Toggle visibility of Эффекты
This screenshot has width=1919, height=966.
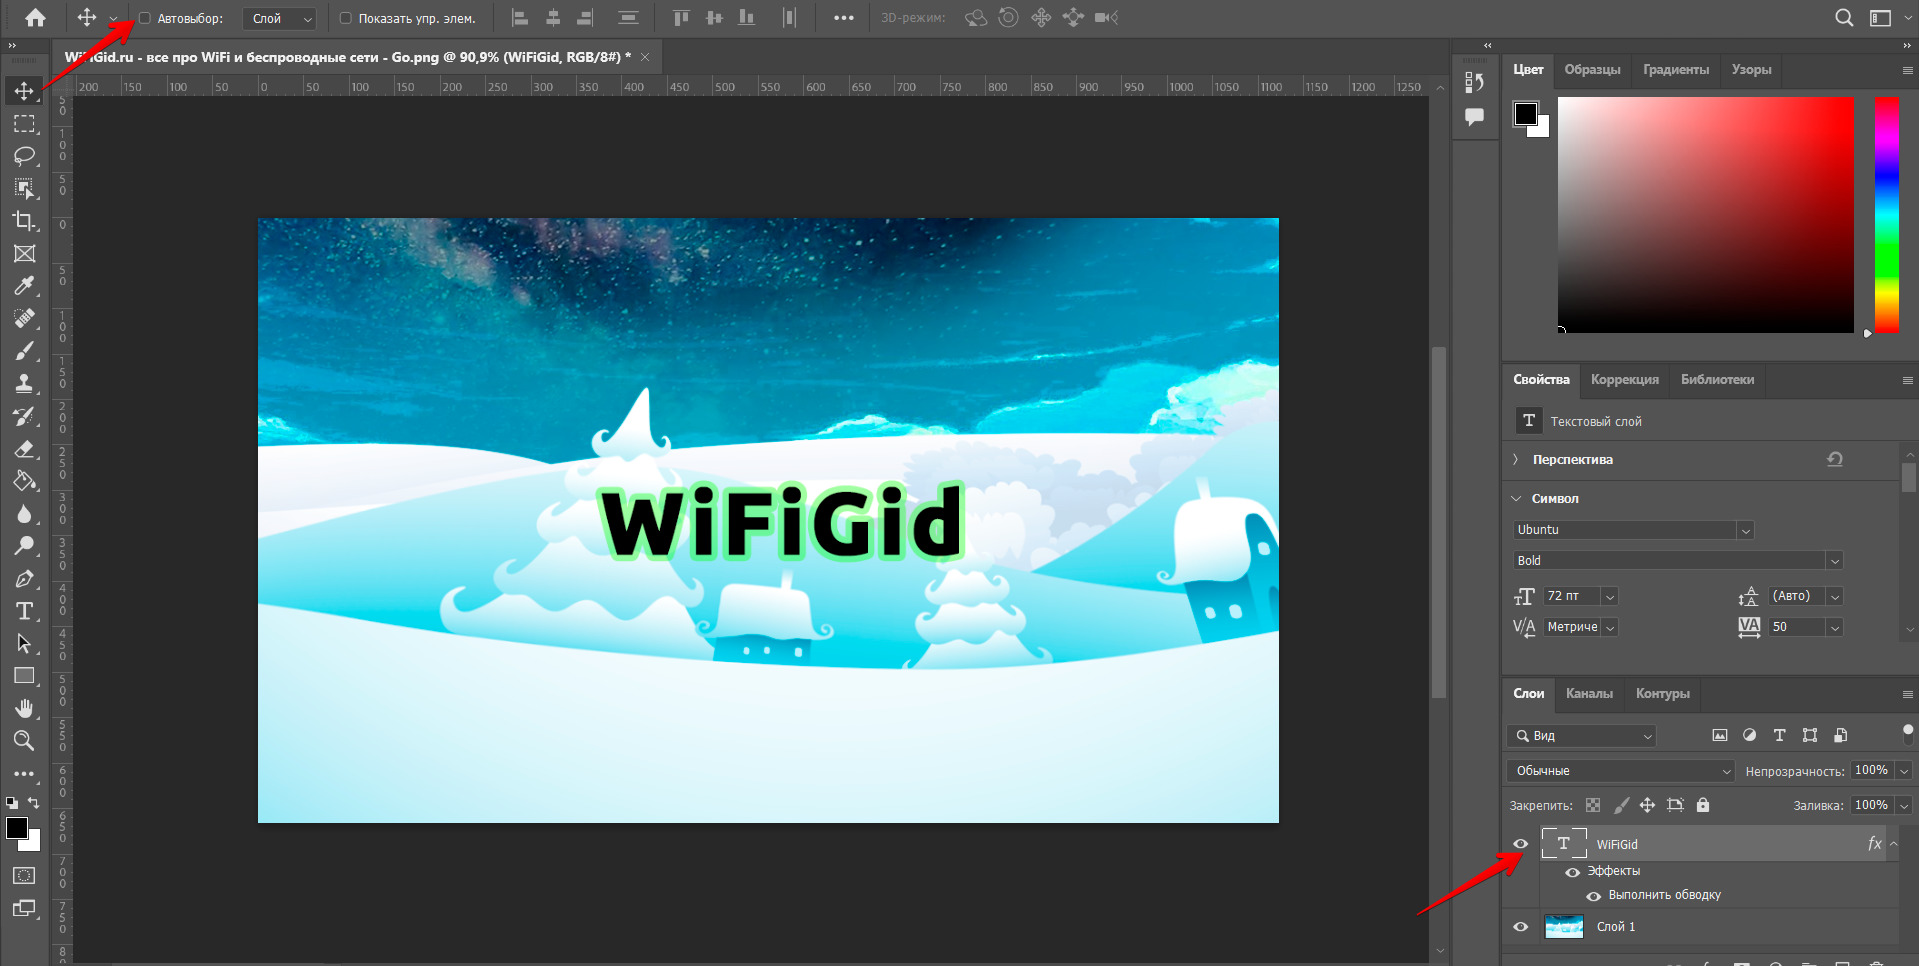tap(1573, 872)
